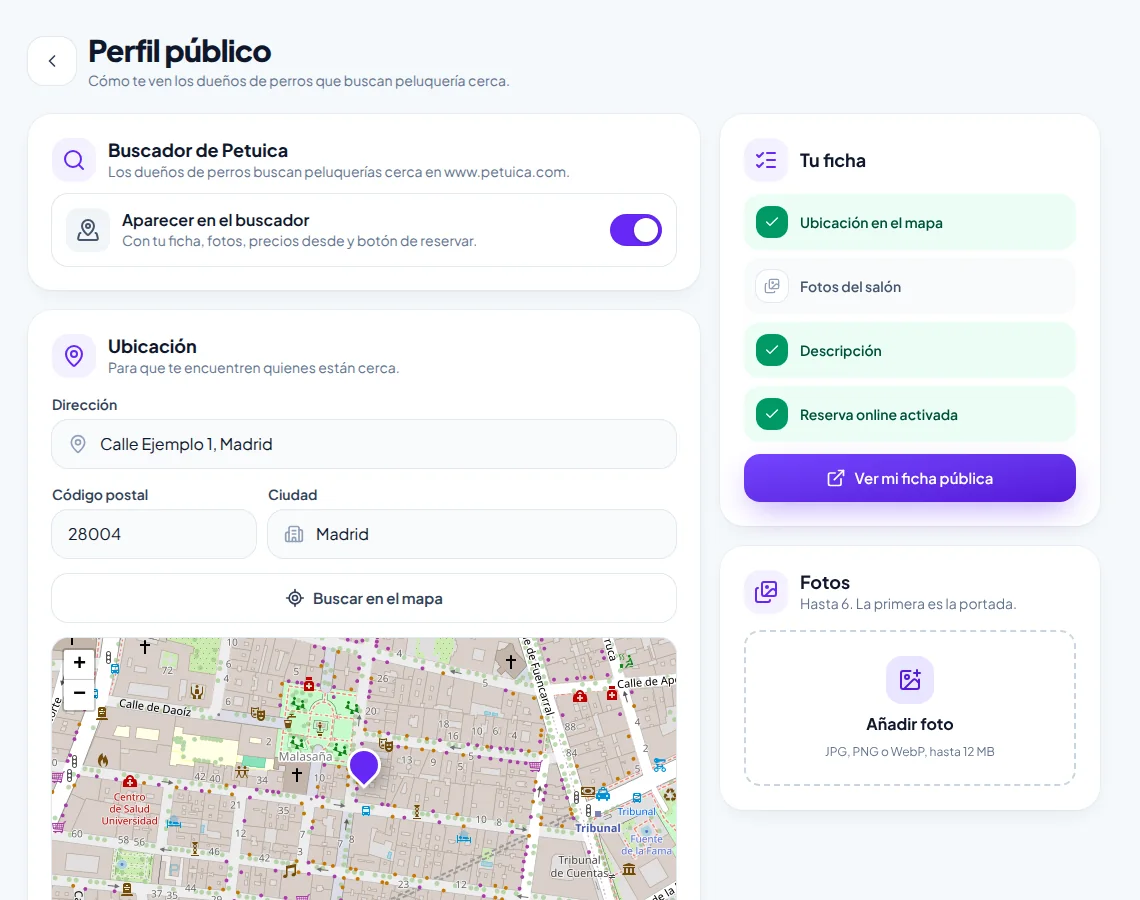Click the purple marker pin on the map
Screen dimensions: 1140x900
364,768
